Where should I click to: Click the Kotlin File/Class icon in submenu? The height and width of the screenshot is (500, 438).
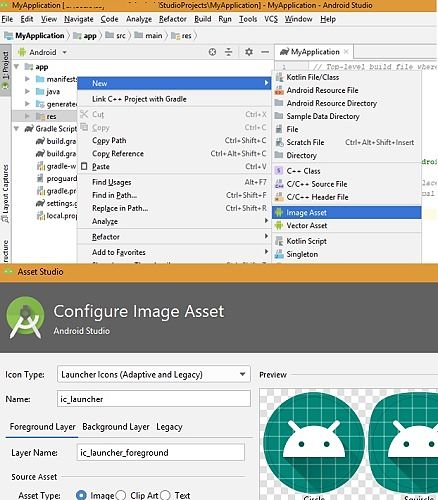tap(279, 77)
